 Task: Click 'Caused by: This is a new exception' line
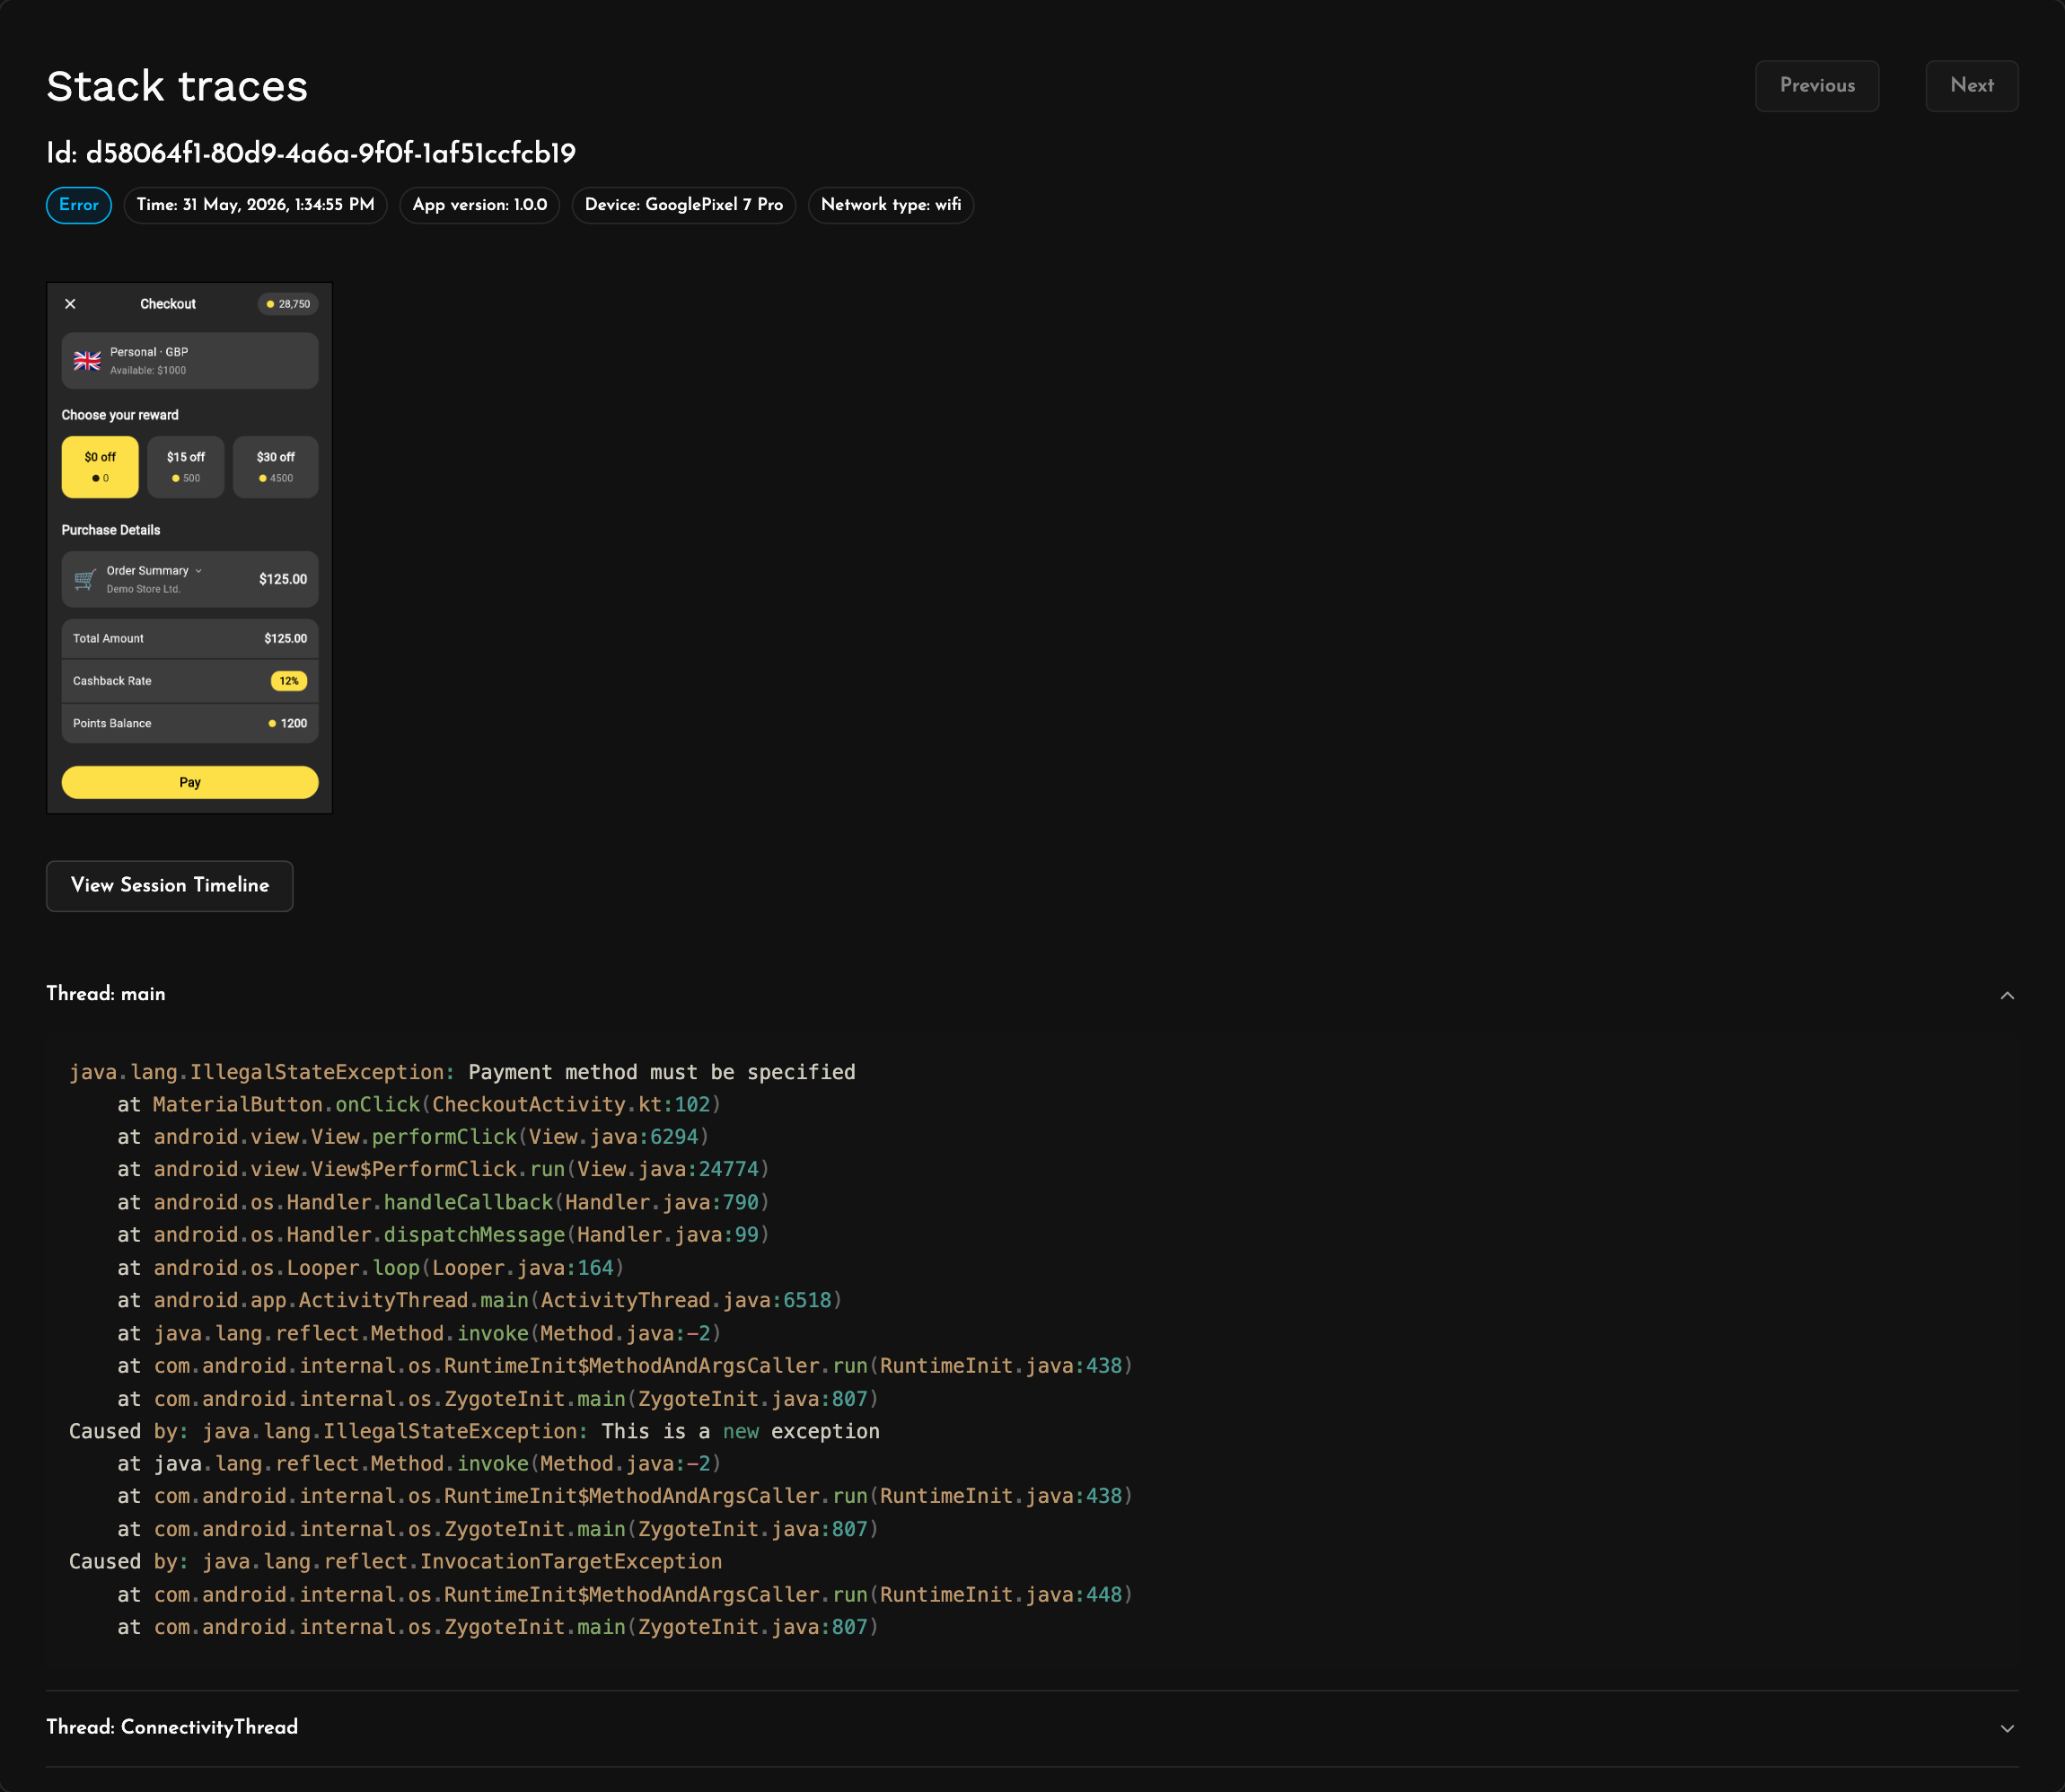[x=474, y=1432]
